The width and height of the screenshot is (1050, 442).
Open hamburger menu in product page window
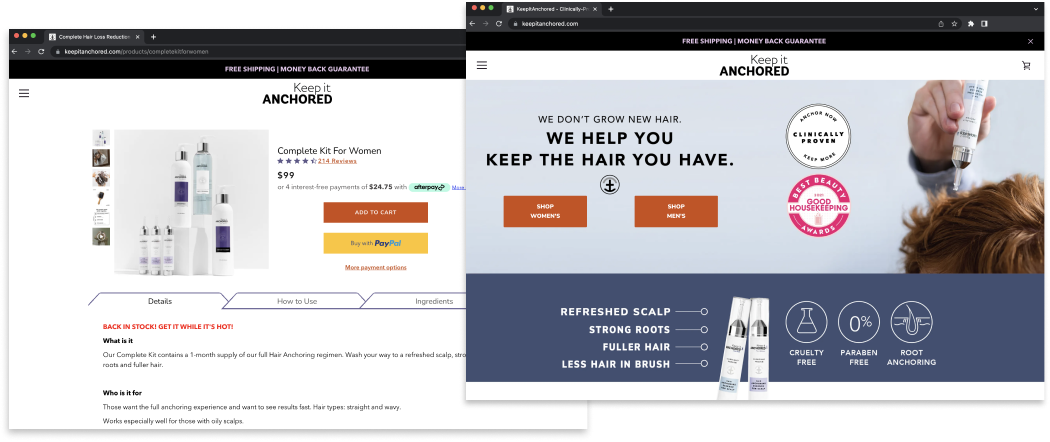24,94
